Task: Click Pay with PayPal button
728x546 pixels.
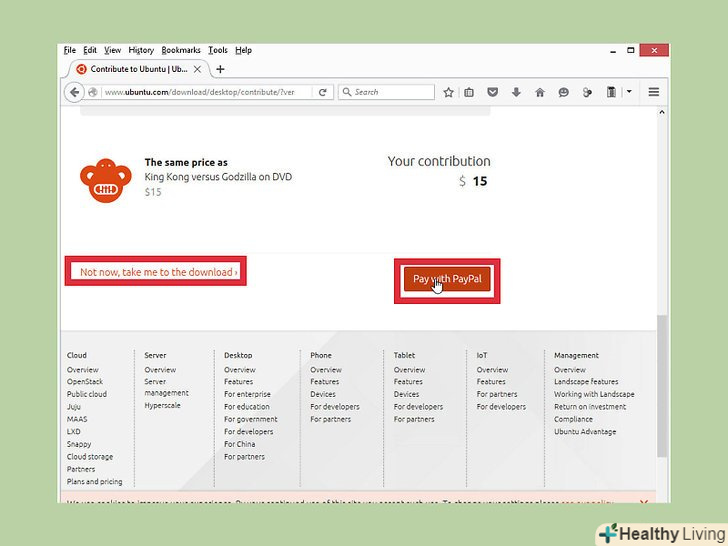Action: pos(447,279)
